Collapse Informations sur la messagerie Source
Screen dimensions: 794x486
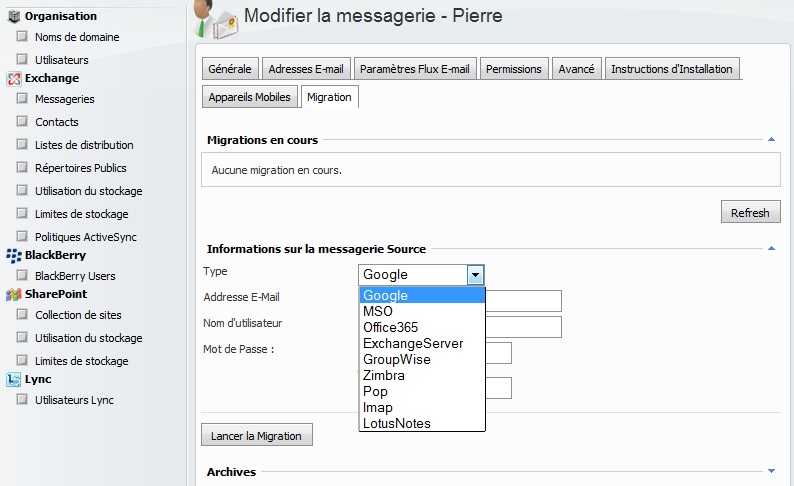coord(771,249)
